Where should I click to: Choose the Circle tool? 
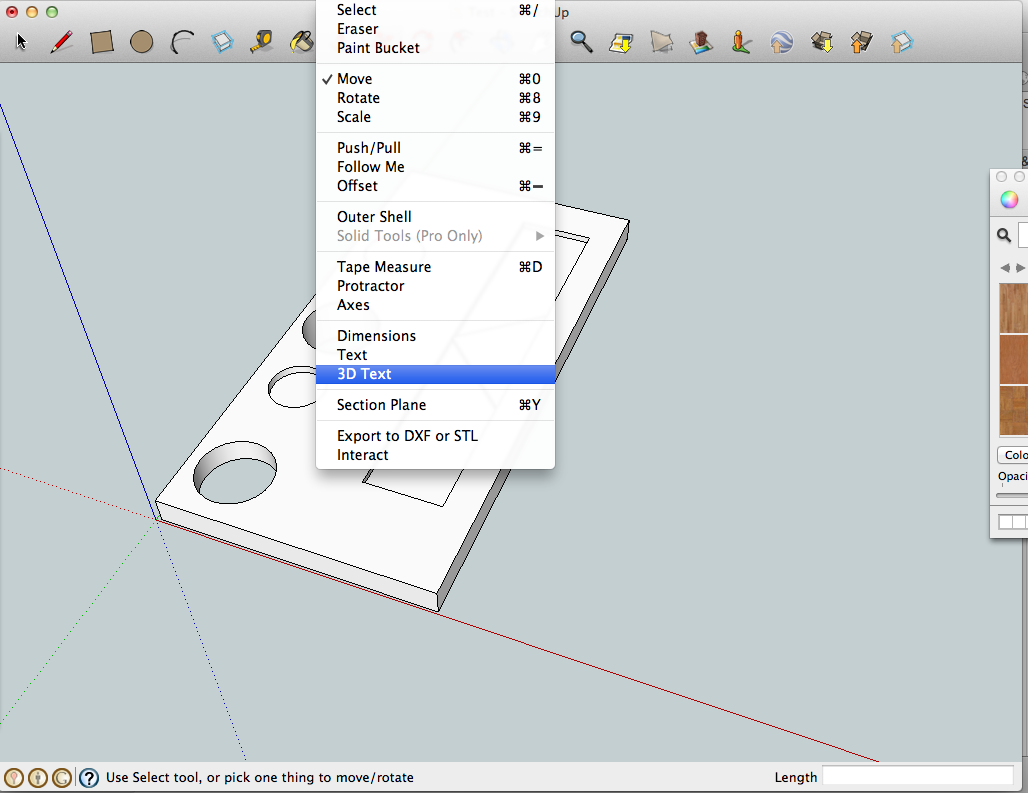(142, 42)
